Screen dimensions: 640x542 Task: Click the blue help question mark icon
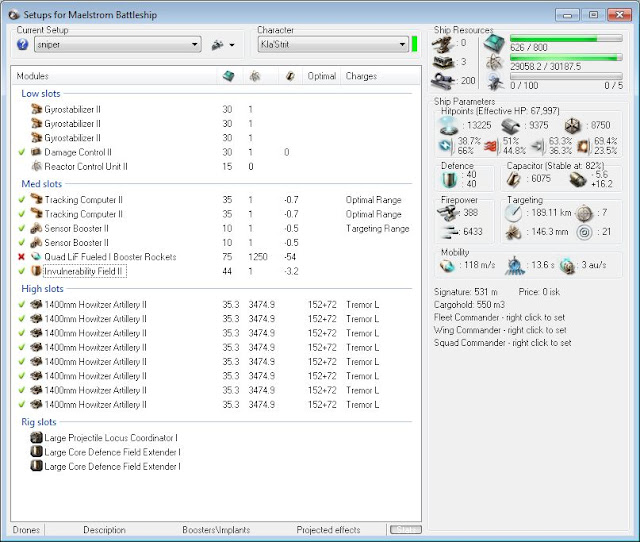tap(22, 44)
